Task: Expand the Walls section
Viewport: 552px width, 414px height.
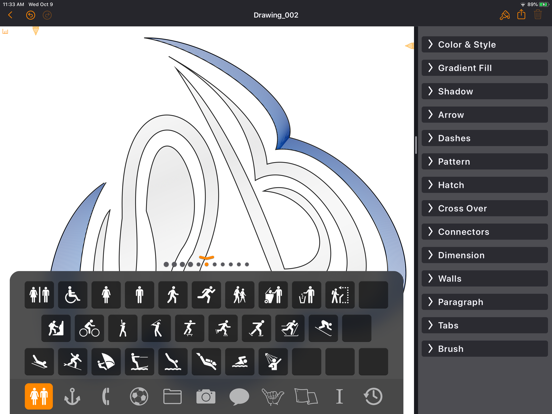Action: pyautogui.click(x=485, y=279)
